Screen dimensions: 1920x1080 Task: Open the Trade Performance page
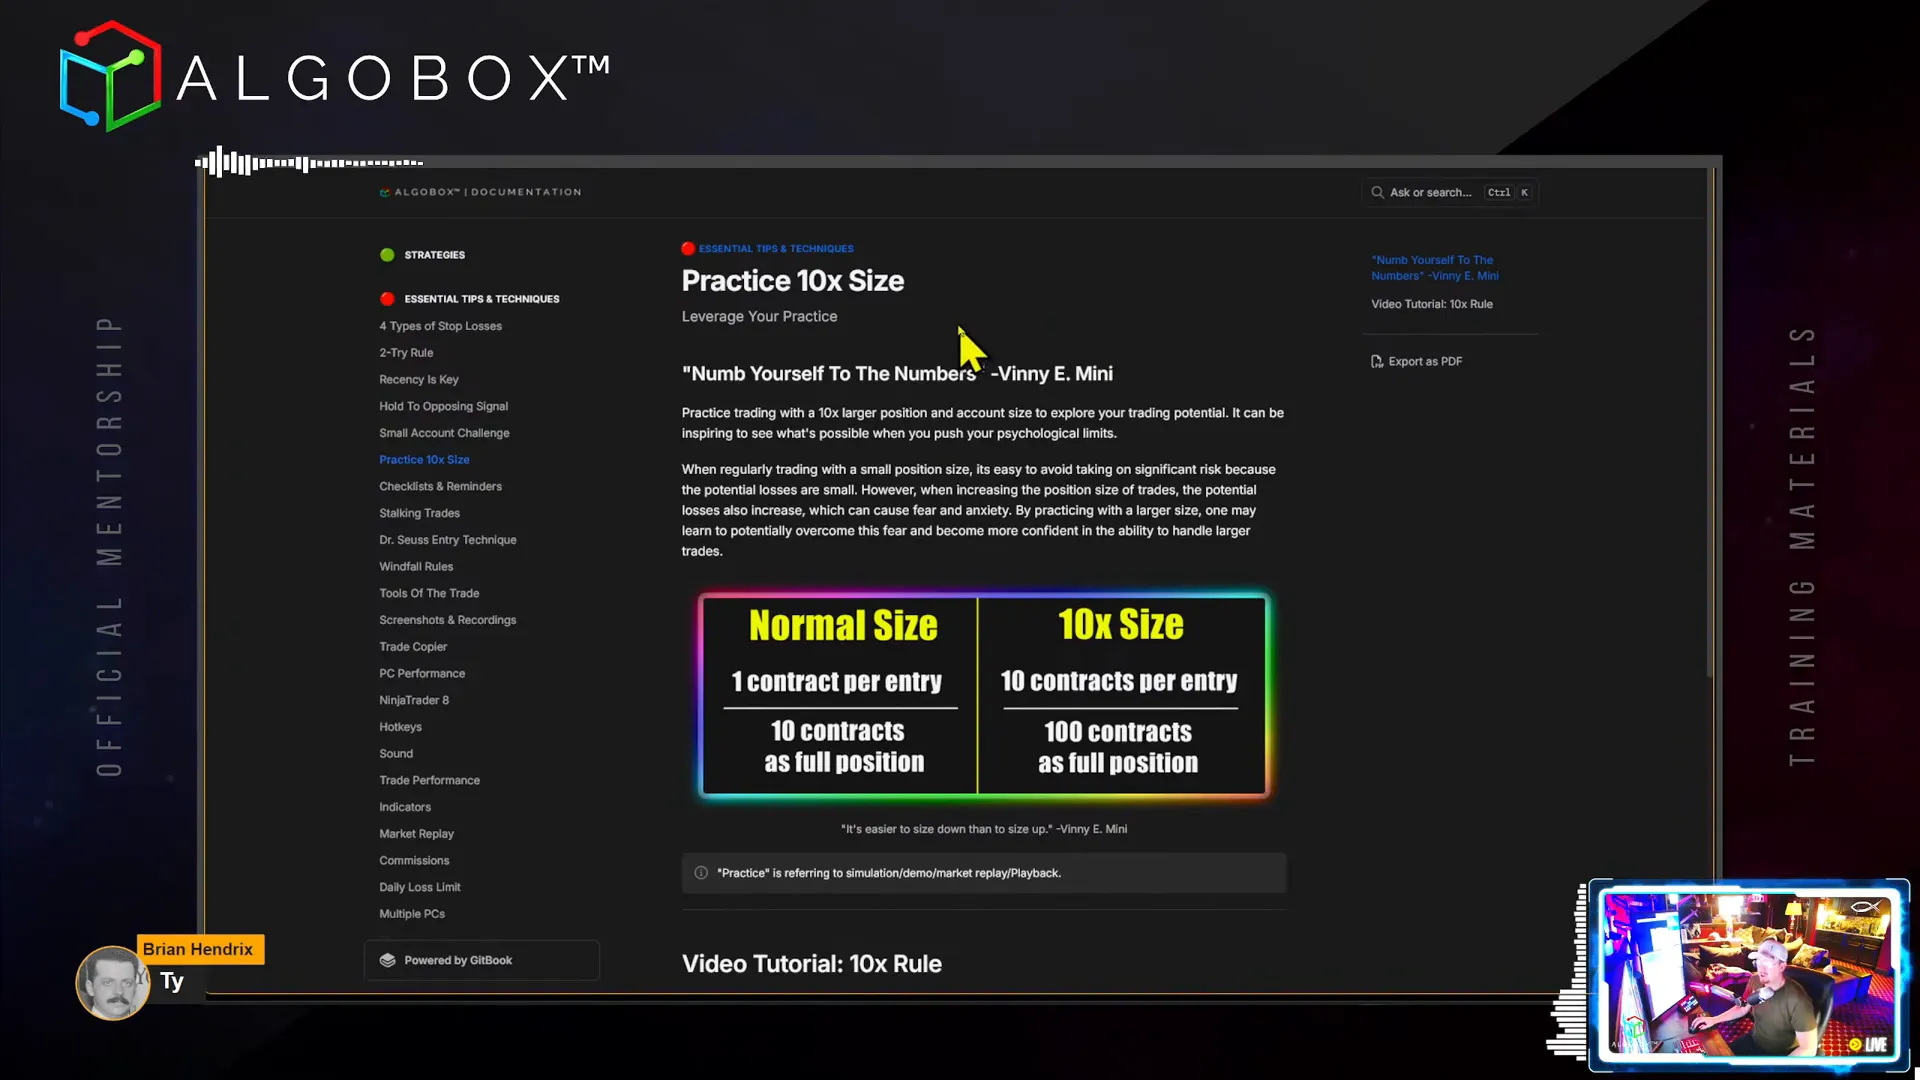pos(429,781)
